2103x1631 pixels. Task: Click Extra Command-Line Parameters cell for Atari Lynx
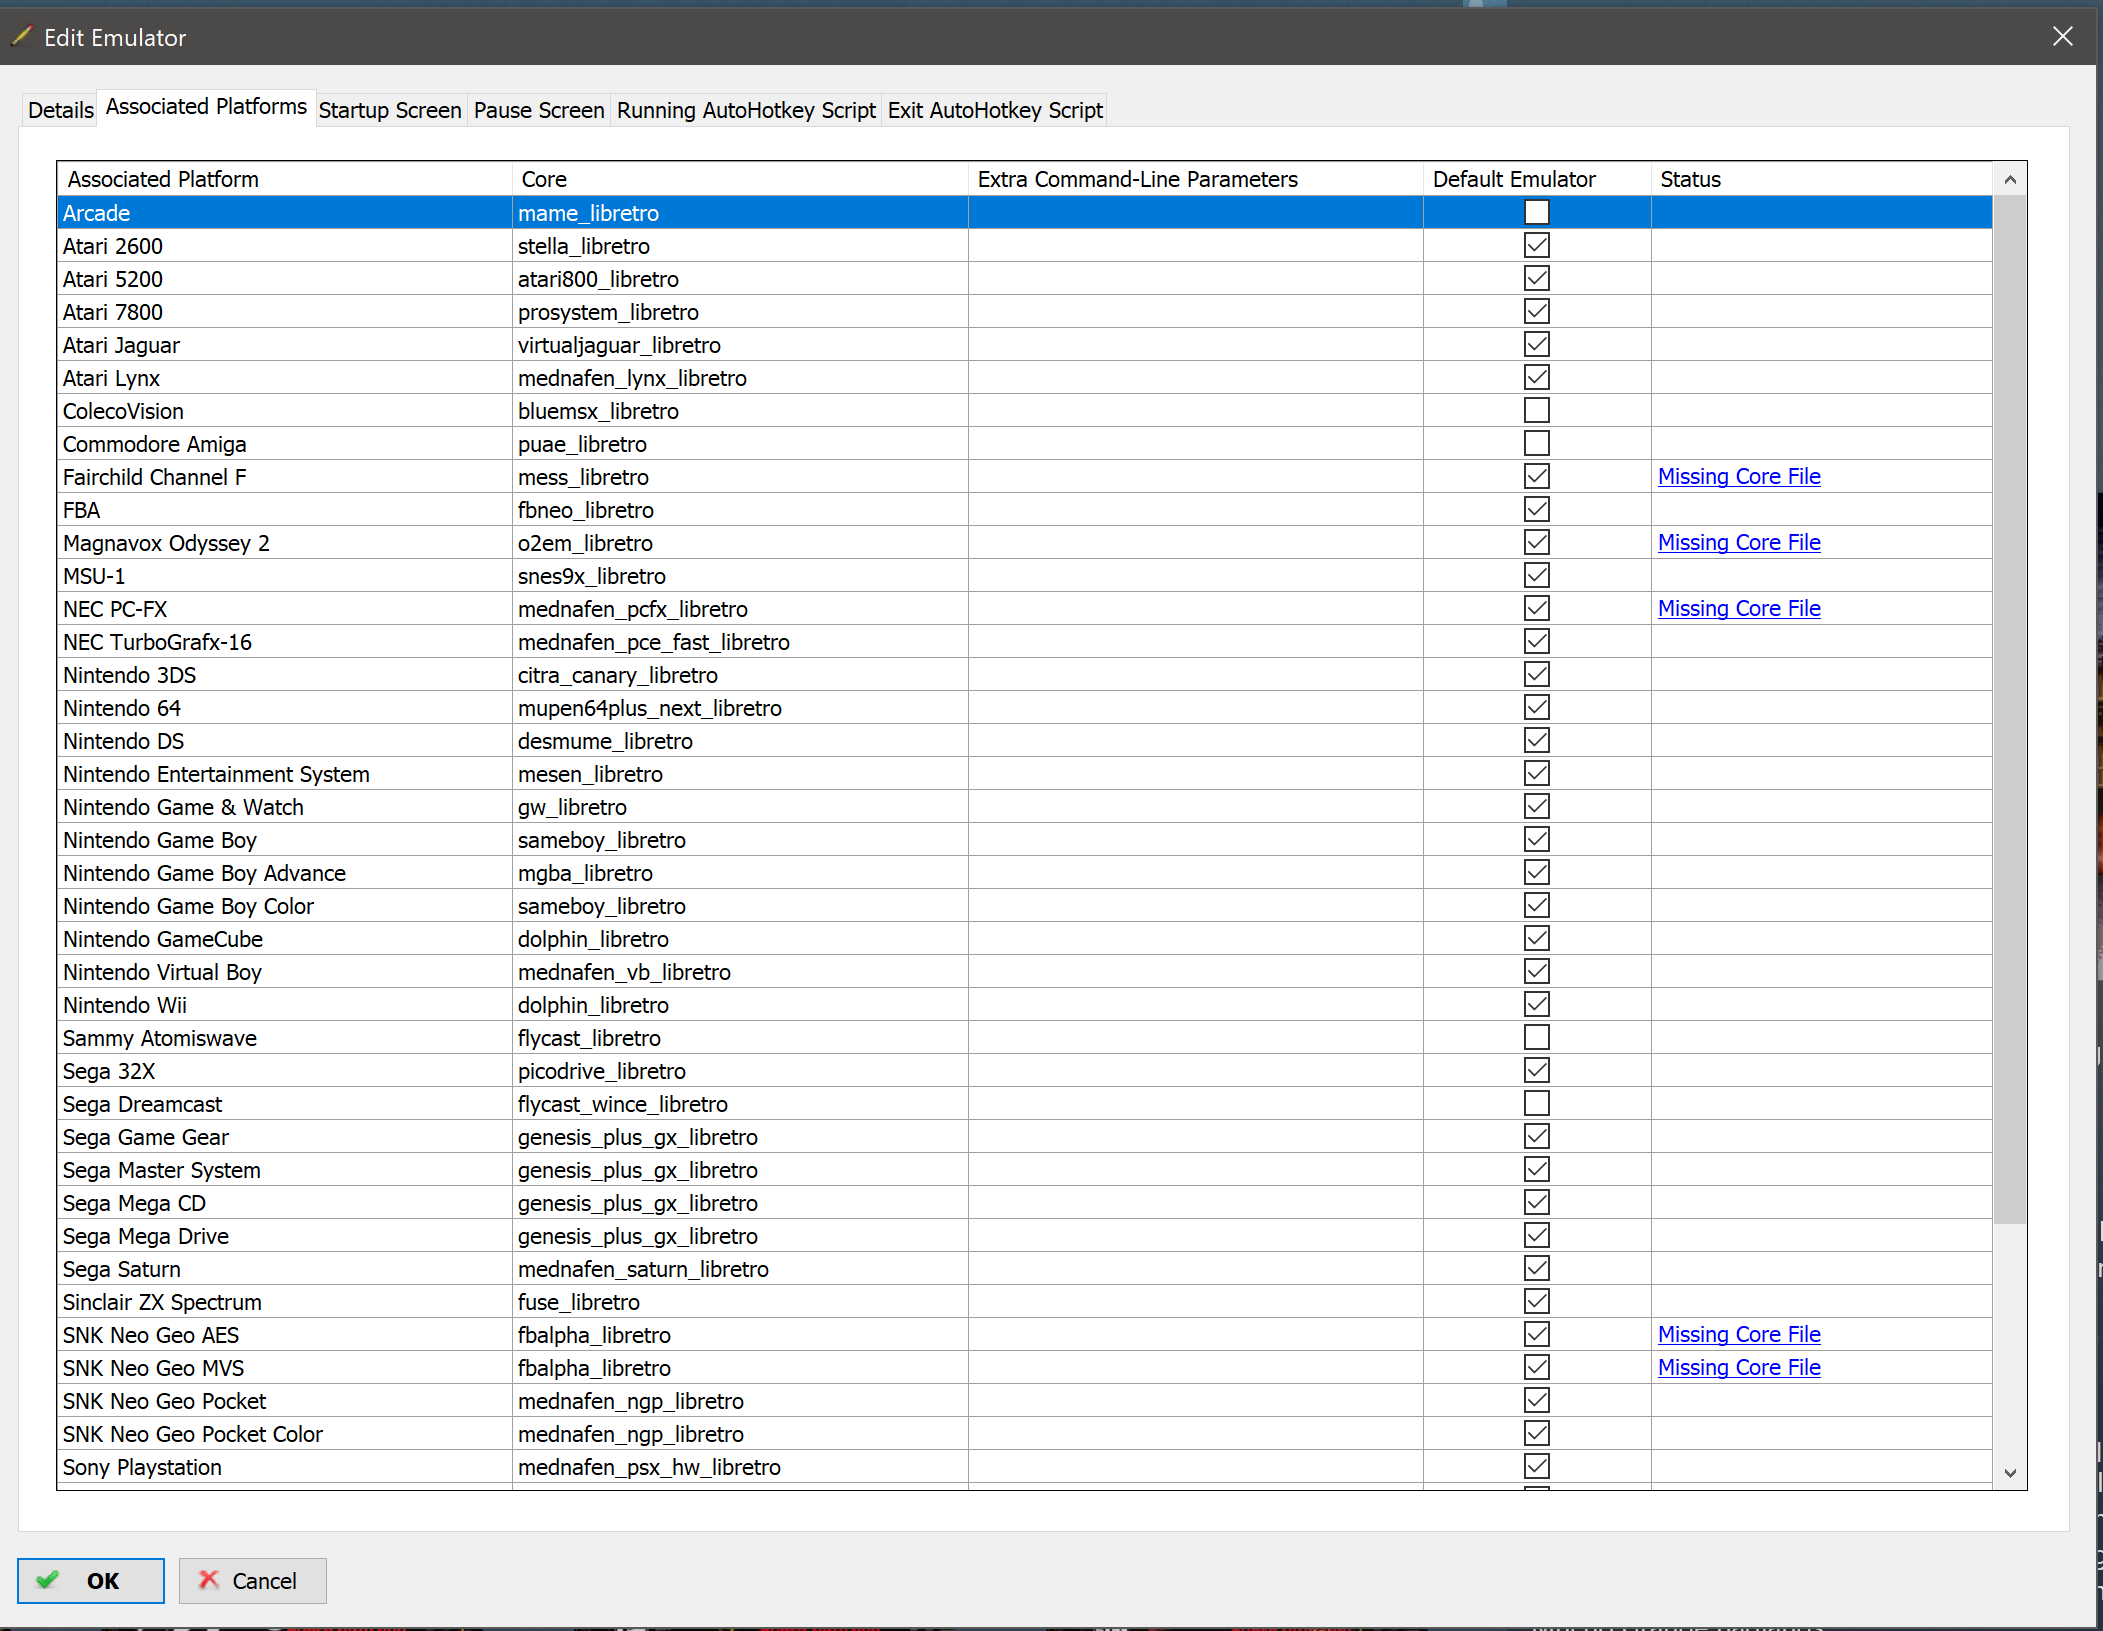pos(1196,377)
